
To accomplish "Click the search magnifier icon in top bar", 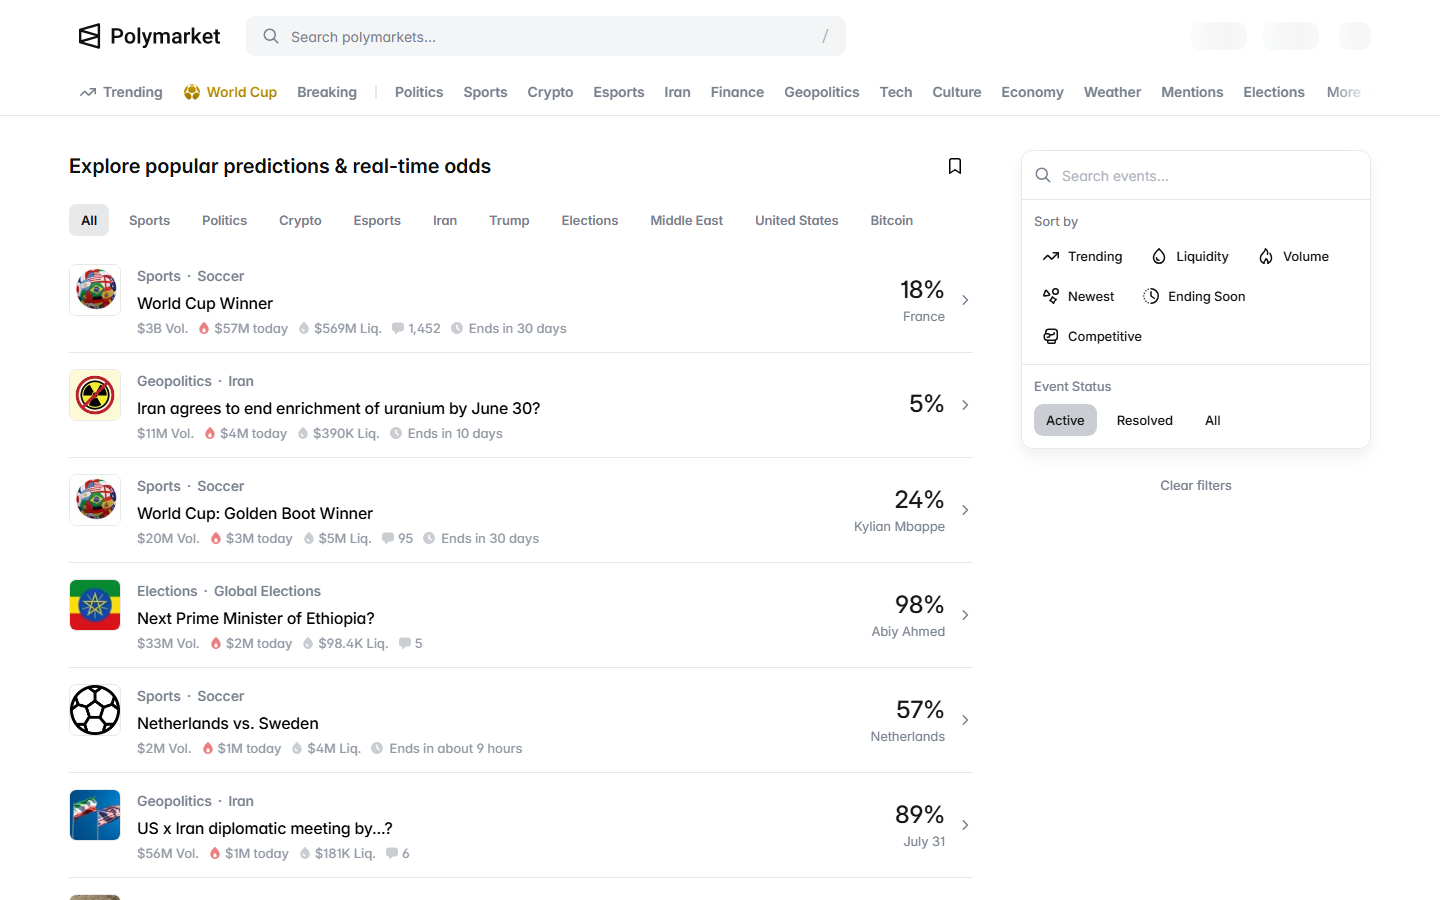I will pos(271,36).
